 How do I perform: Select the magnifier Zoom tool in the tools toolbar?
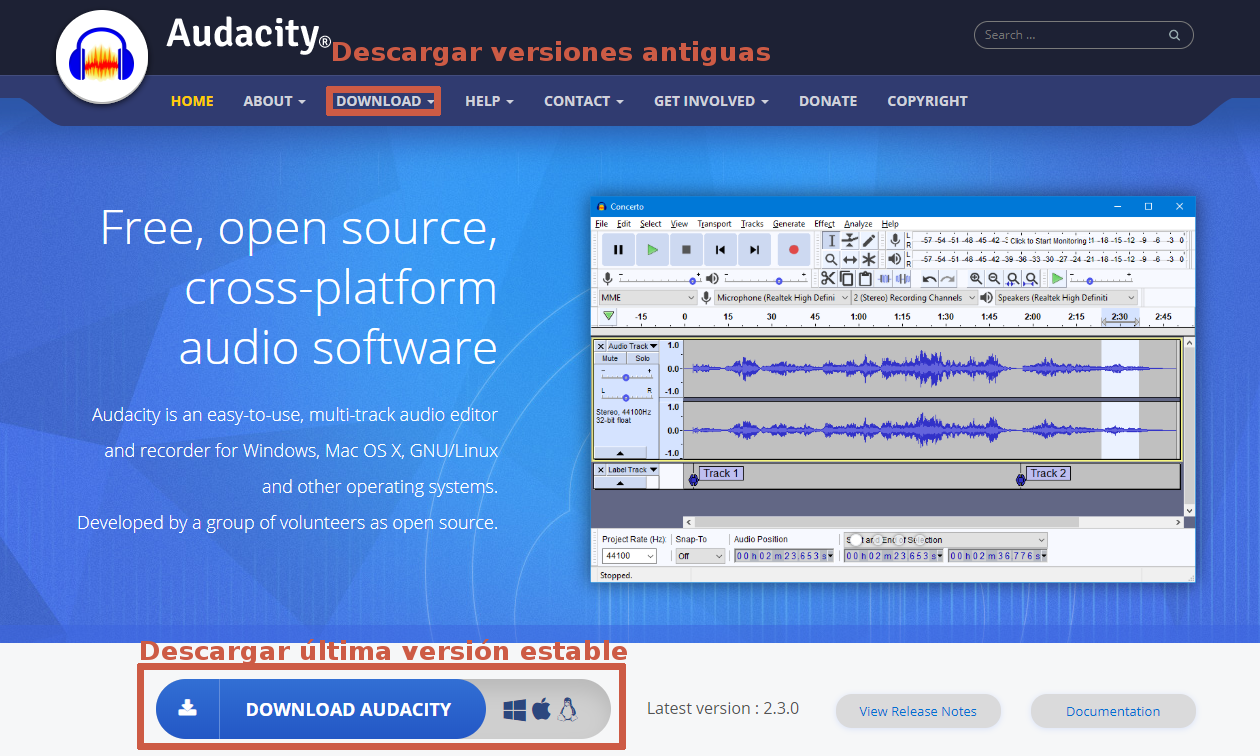[831, 259]
